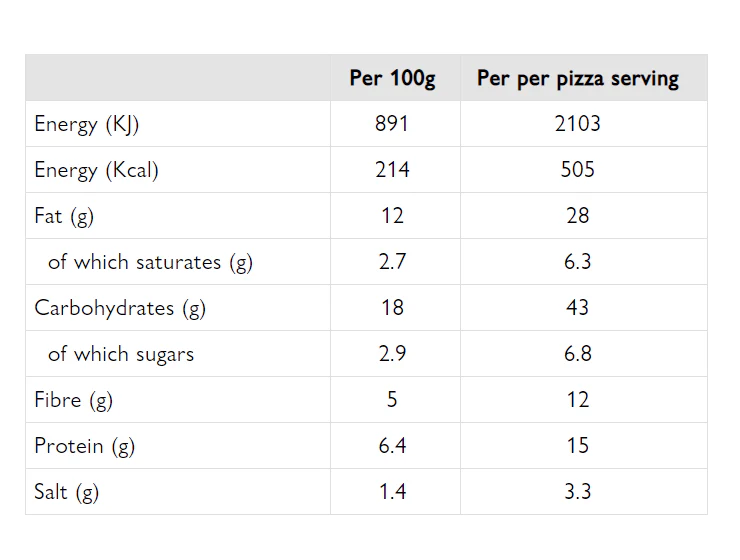Click the 'Fat (g)' row label
Image resolution: width=740 pixels, height=560 pixels.
(x=64, y=217)
